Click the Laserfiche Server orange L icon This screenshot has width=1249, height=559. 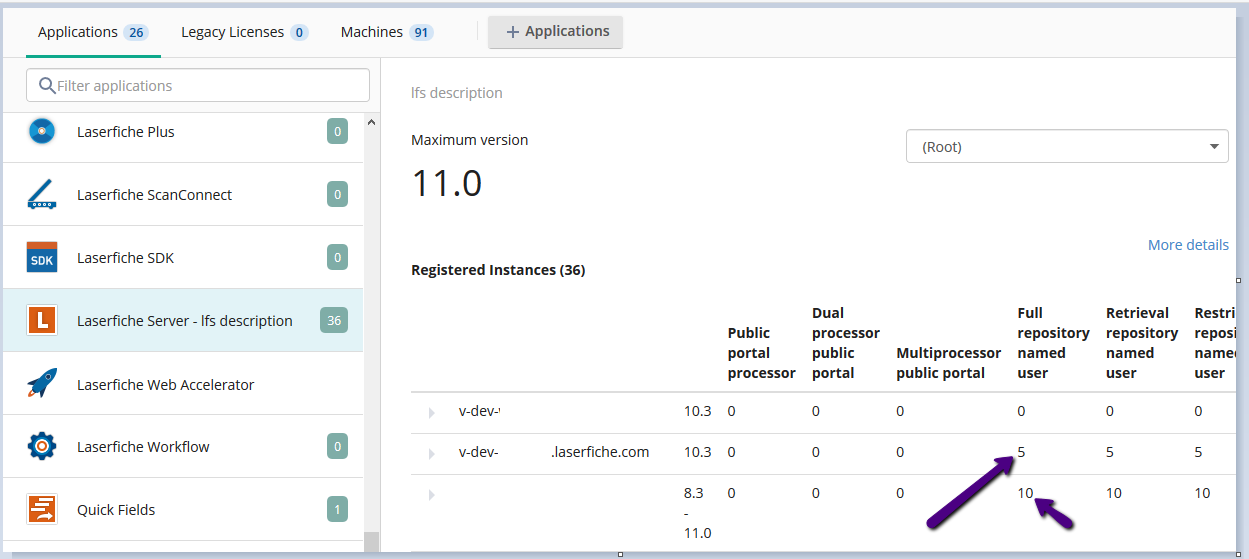42,321
